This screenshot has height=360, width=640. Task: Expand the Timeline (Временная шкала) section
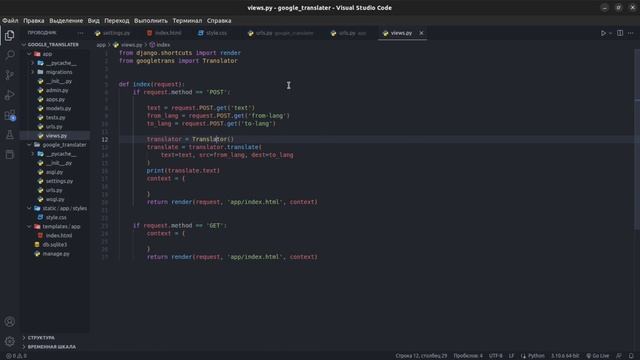[51, 347]
